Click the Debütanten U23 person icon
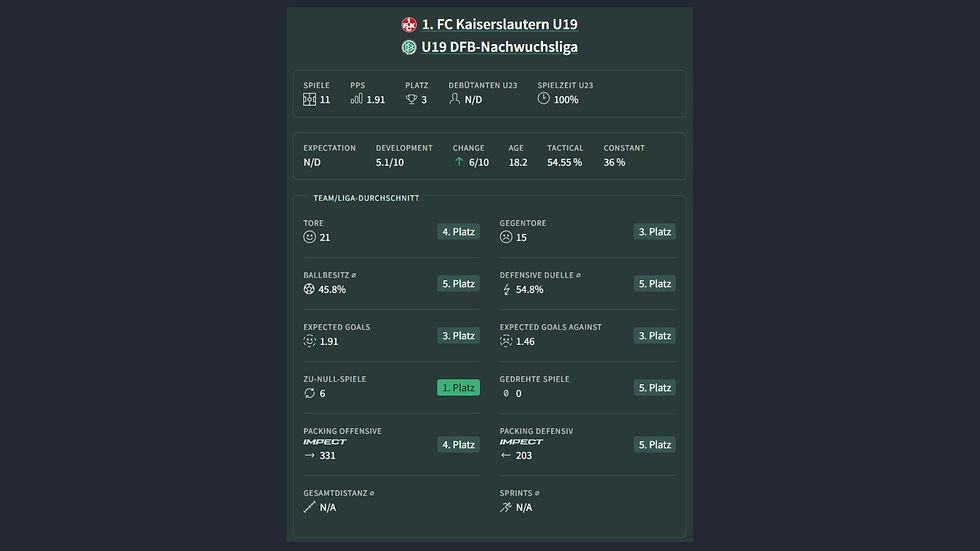Screen dimensions: 980x551 pyautogui.click(x=455, y=99)
